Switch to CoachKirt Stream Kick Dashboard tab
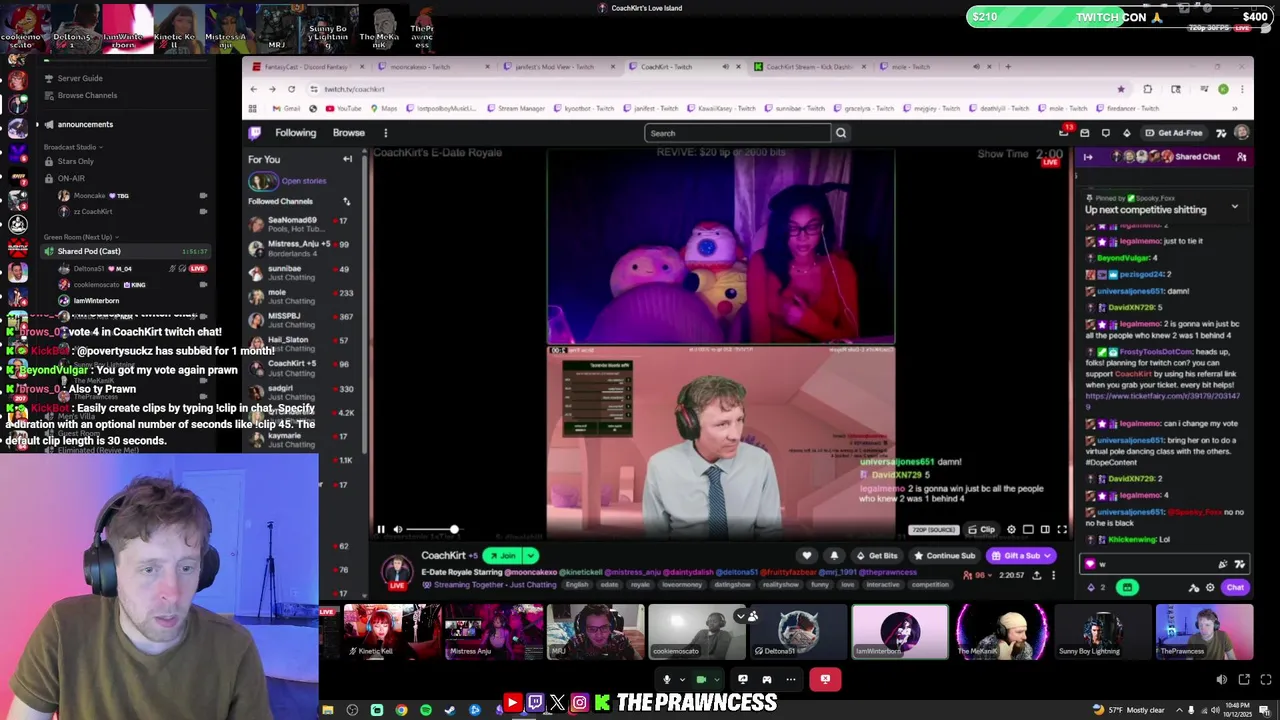 pyautogui.click(x=809, y=67)
